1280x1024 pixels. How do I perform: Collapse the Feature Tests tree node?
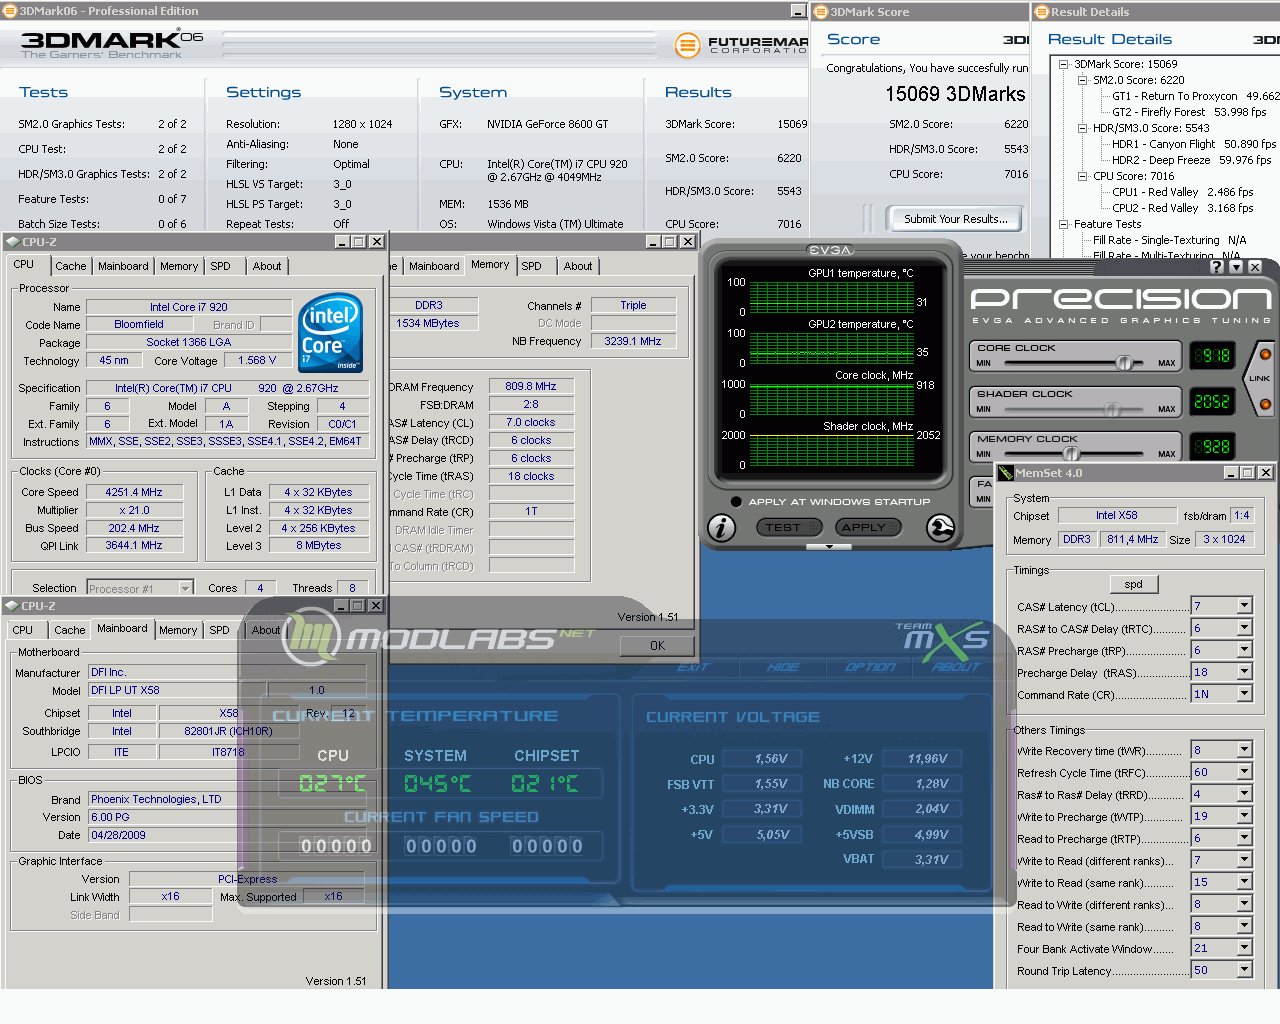click(1066, 224)
